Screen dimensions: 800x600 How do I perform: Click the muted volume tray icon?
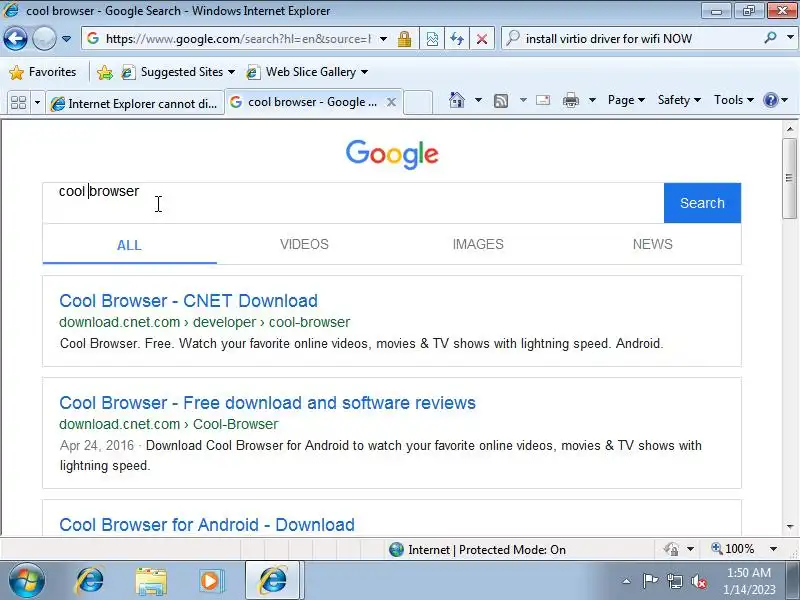698,581
